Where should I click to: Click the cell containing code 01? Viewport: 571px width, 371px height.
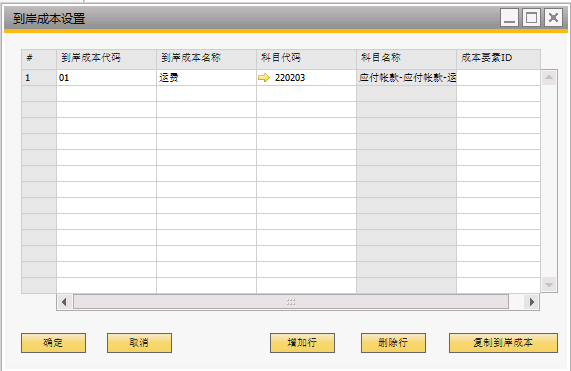106,78
